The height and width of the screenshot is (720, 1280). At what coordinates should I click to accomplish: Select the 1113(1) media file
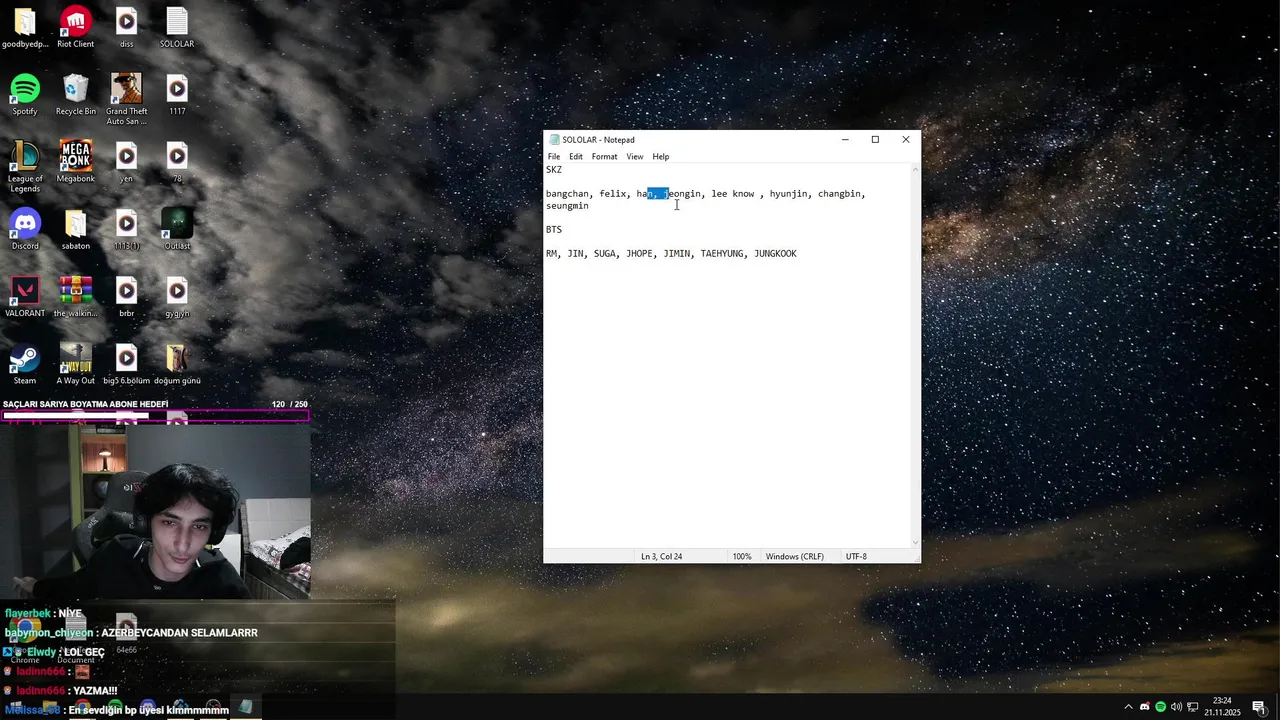pos(126,229)
